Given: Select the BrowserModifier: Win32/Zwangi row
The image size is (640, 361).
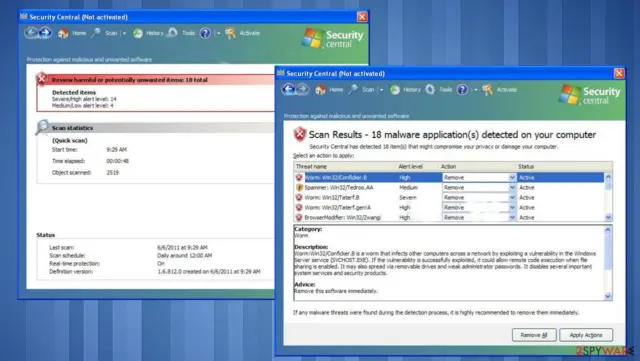Looking at the screenshot, I should [x=449, y=218].
